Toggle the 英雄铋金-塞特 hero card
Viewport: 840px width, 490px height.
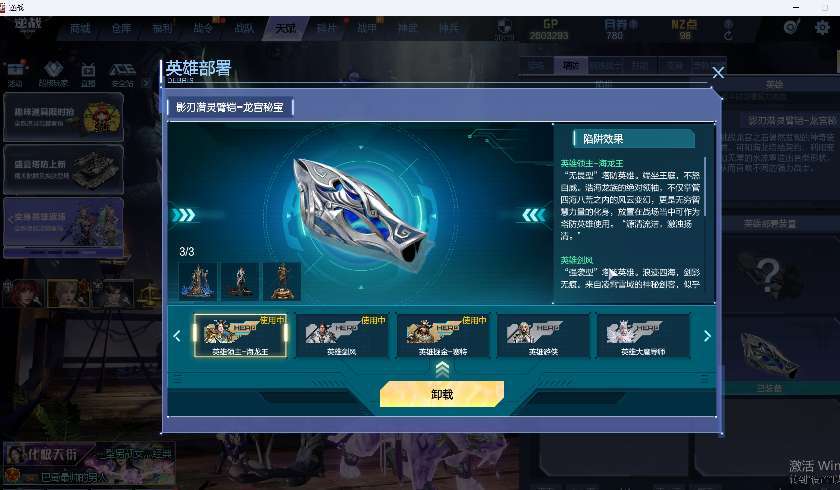tap(442, 336)
